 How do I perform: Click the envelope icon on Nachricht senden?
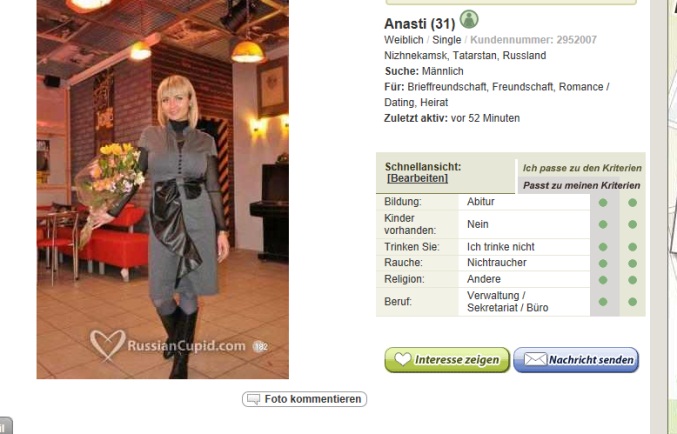pos(535,359)
